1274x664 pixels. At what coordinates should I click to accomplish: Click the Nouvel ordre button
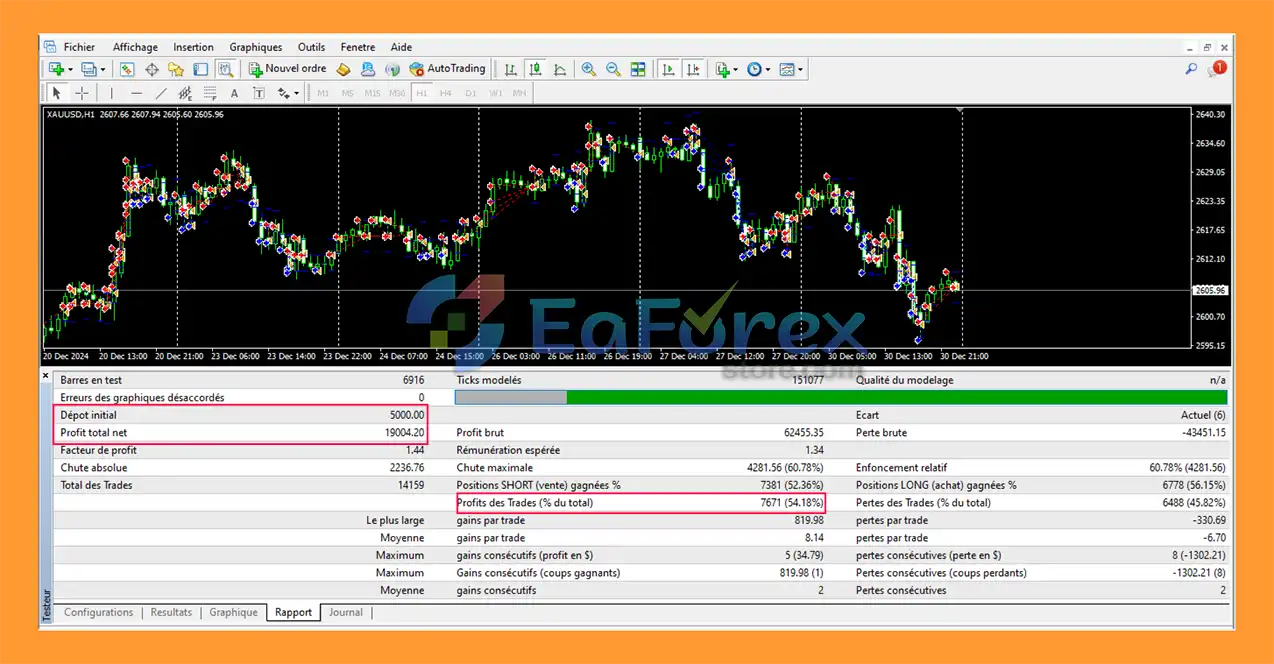288,69
